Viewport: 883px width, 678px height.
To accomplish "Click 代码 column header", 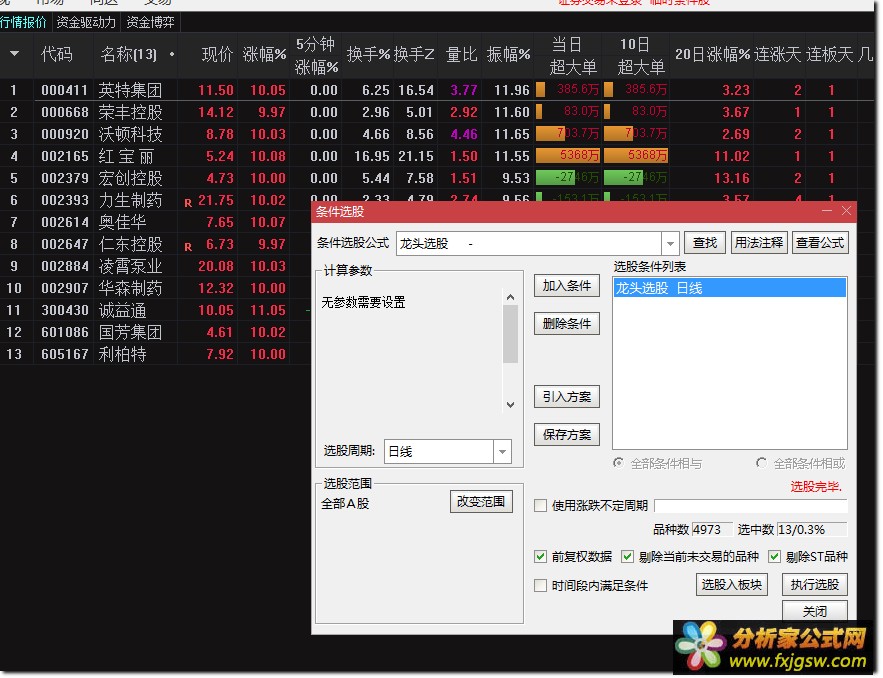I will [57, 55].
